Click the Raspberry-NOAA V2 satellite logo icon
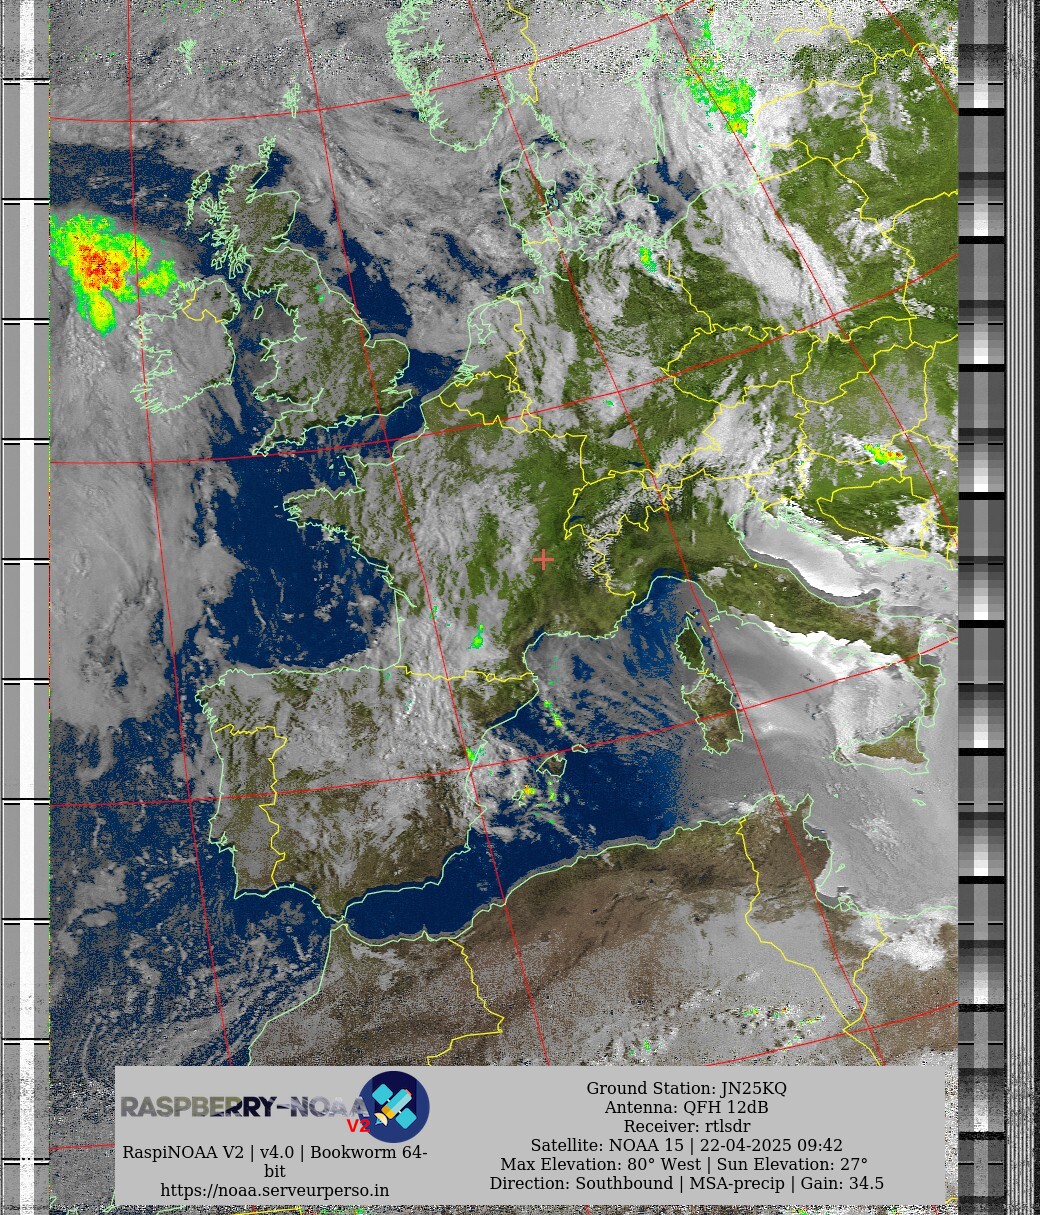Image resolution: width=1040 pixels, height=1215 pixels. [x=394, y=1107]
